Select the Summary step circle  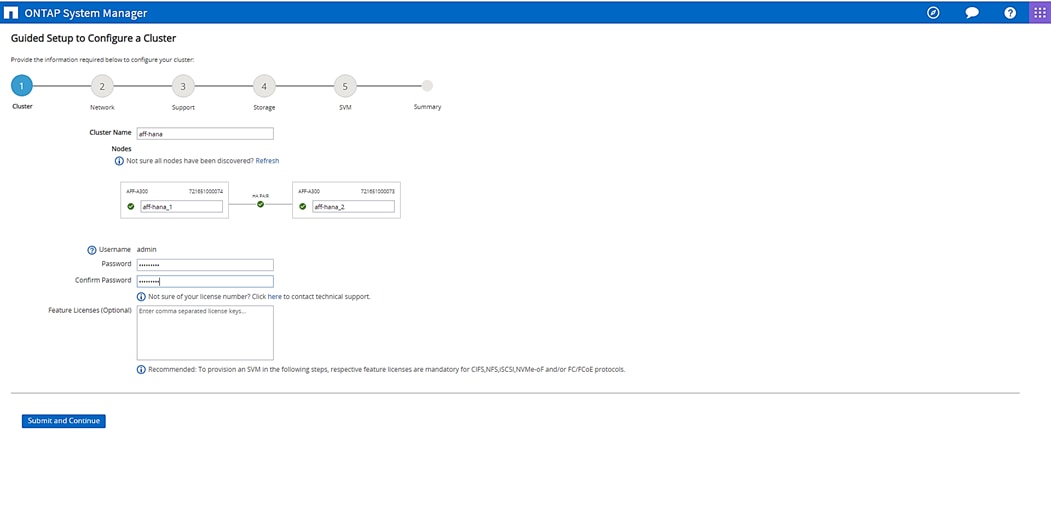point(427,86)
